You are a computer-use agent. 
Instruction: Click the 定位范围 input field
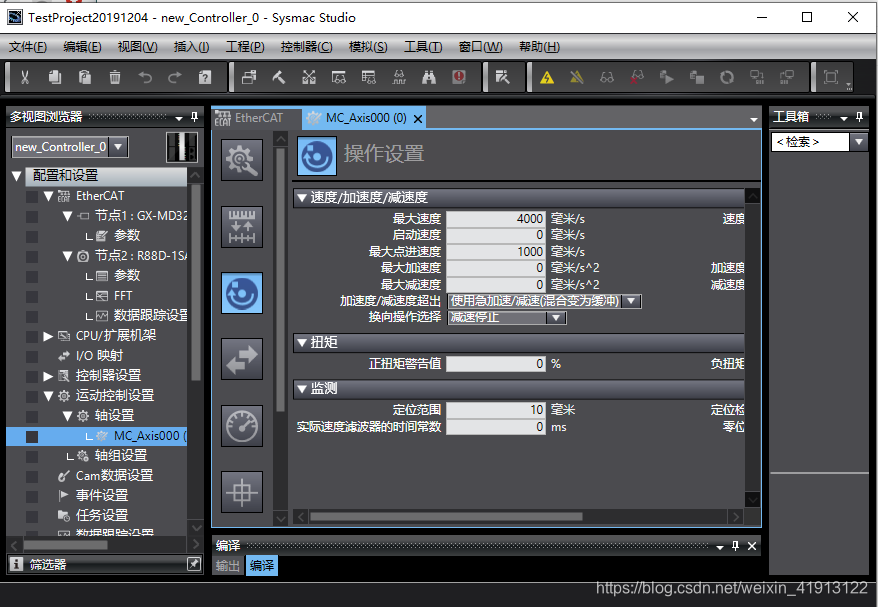[x=496, y=410]
